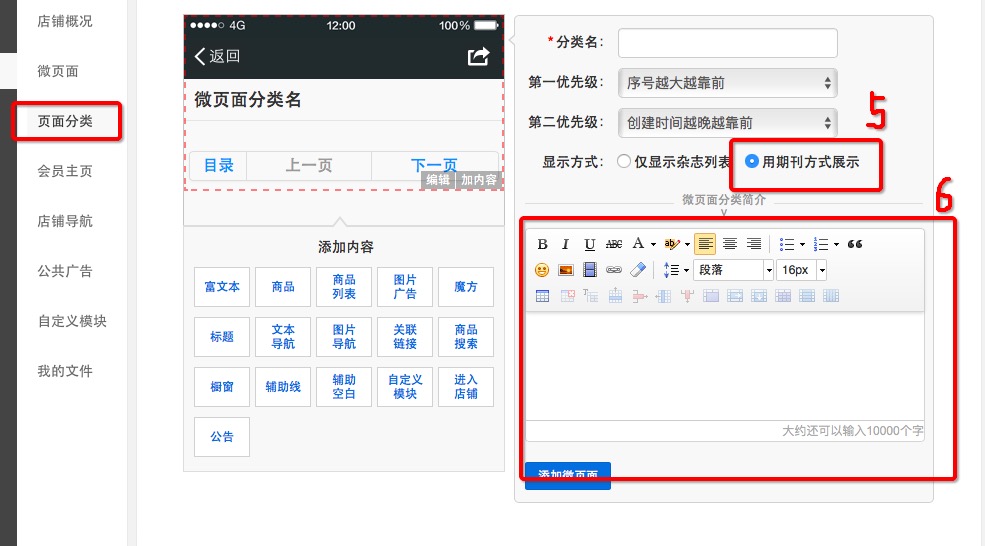Click inside the rich text editing area
The image size is (985, 546).
(725, 366)
